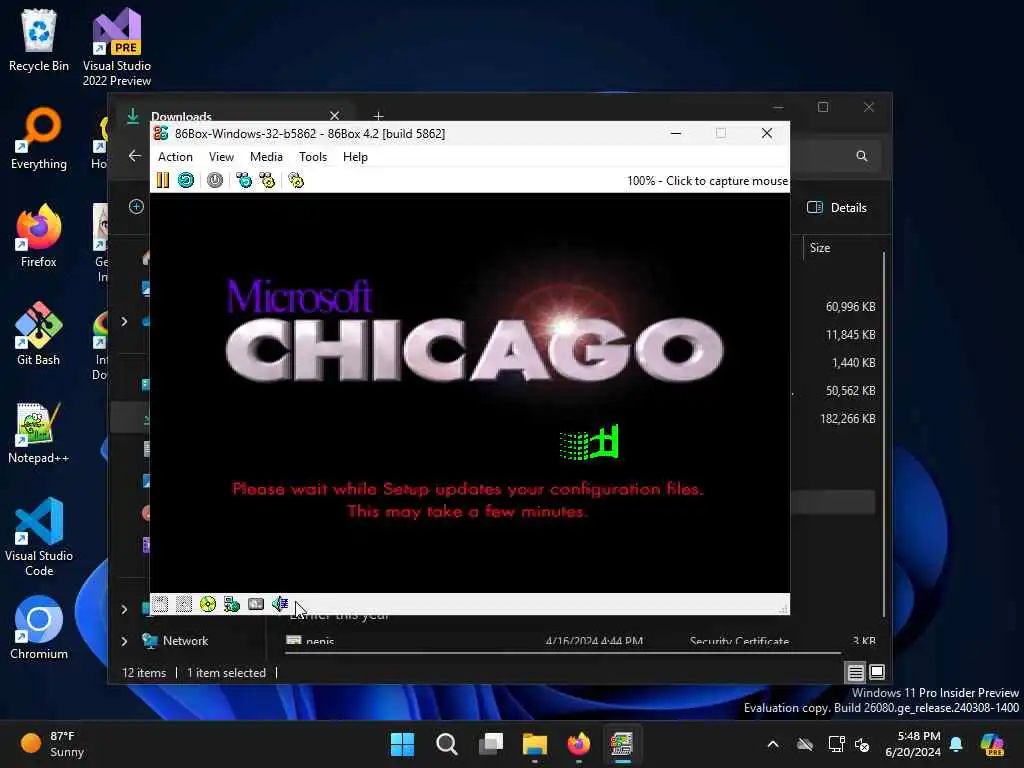This screenshot has height=768, width=1024.
Task: Click Explorer vertical scrollbar
Action: click(x=884, y=434)
